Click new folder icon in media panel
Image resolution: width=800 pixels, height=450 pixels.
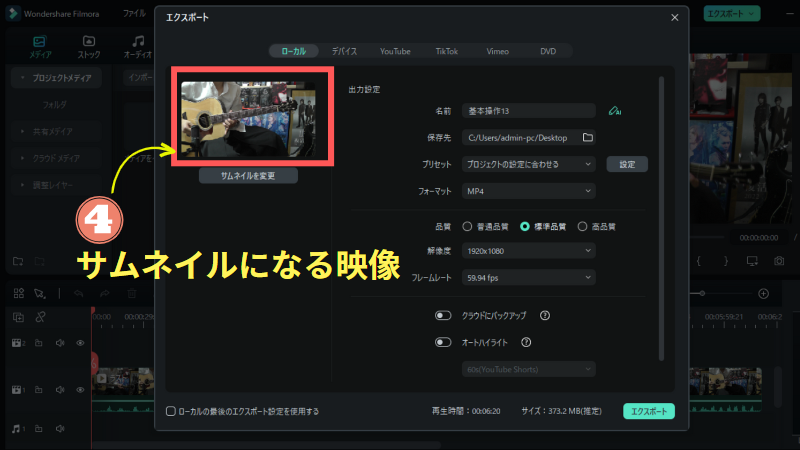(18, 261)
